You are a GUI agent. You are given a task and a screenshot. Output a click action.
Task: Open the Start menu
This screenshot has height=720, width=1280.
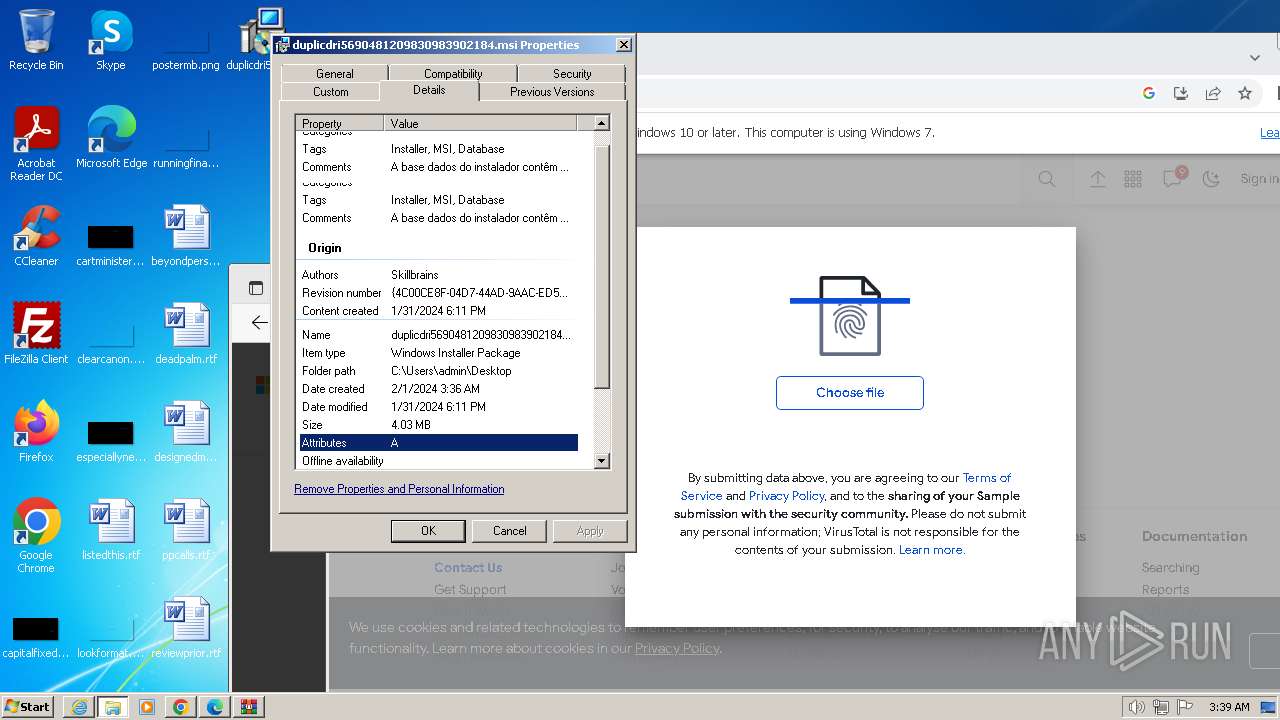click(28, 707)
